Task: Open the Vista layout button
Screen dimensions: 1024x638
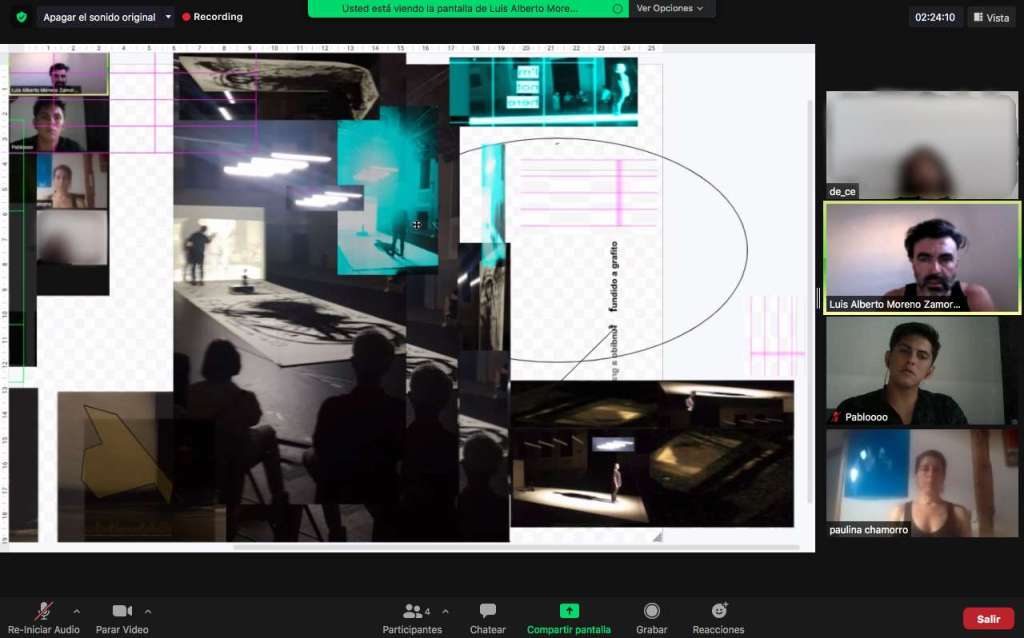Action: tap(990, 17)
